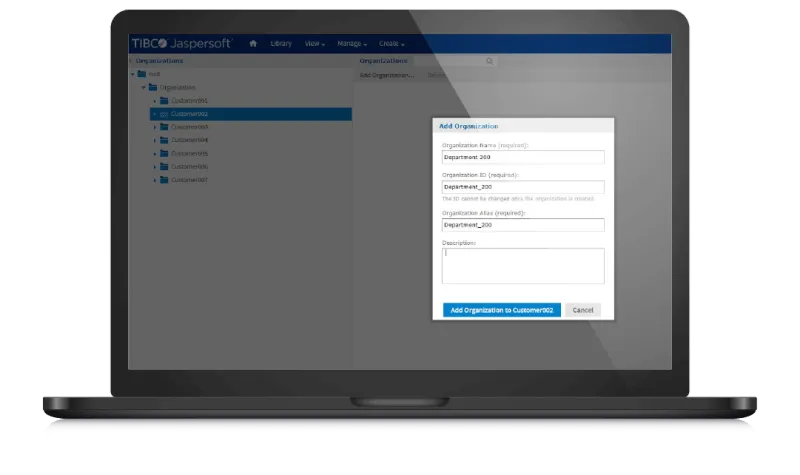Click the Customer005 folder icon
The width and height of the screenshot is (800, 475).
(x=164, y=153)
